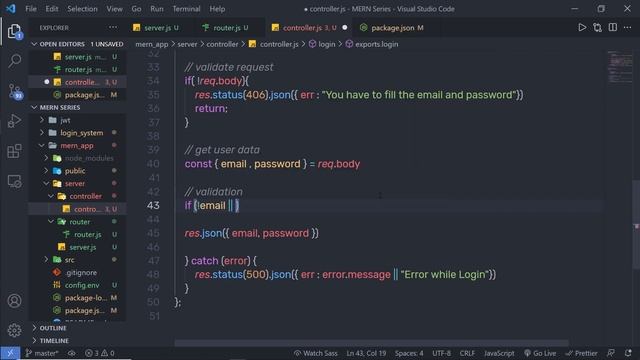The image size is (640, 360).
Task: Click the Run Code play icon
Action: click(x=582, y=27)
